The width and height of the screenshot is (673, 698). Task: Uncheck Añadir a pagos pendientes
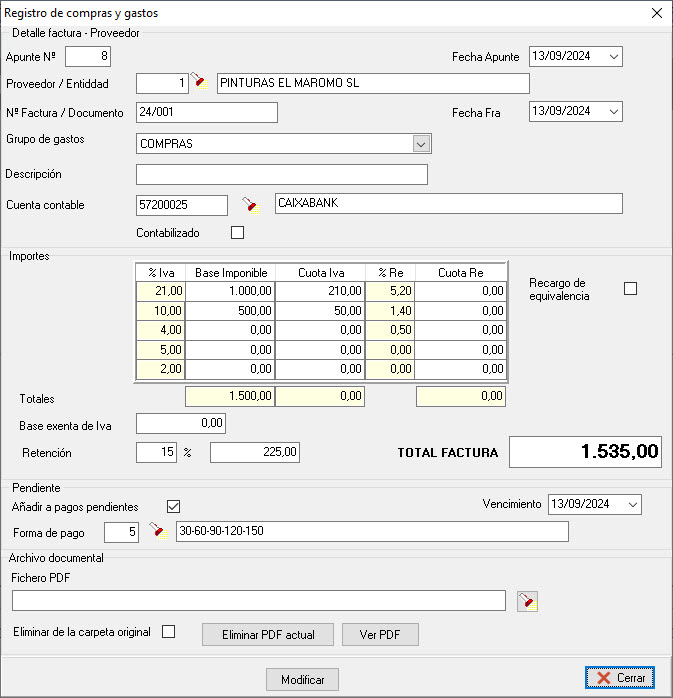174,506
